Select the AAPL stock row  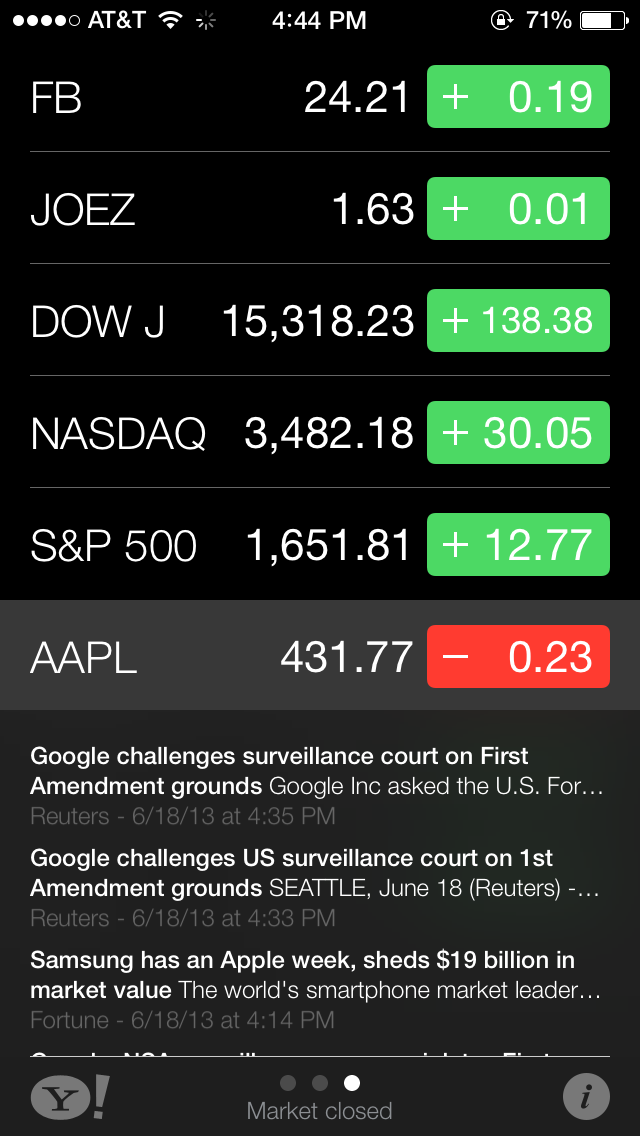[320, 656]
